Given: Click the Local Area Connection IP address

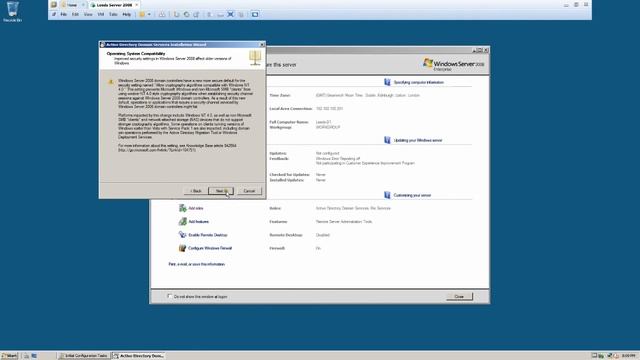Looking at the screenshot, I should pos(329,109).
